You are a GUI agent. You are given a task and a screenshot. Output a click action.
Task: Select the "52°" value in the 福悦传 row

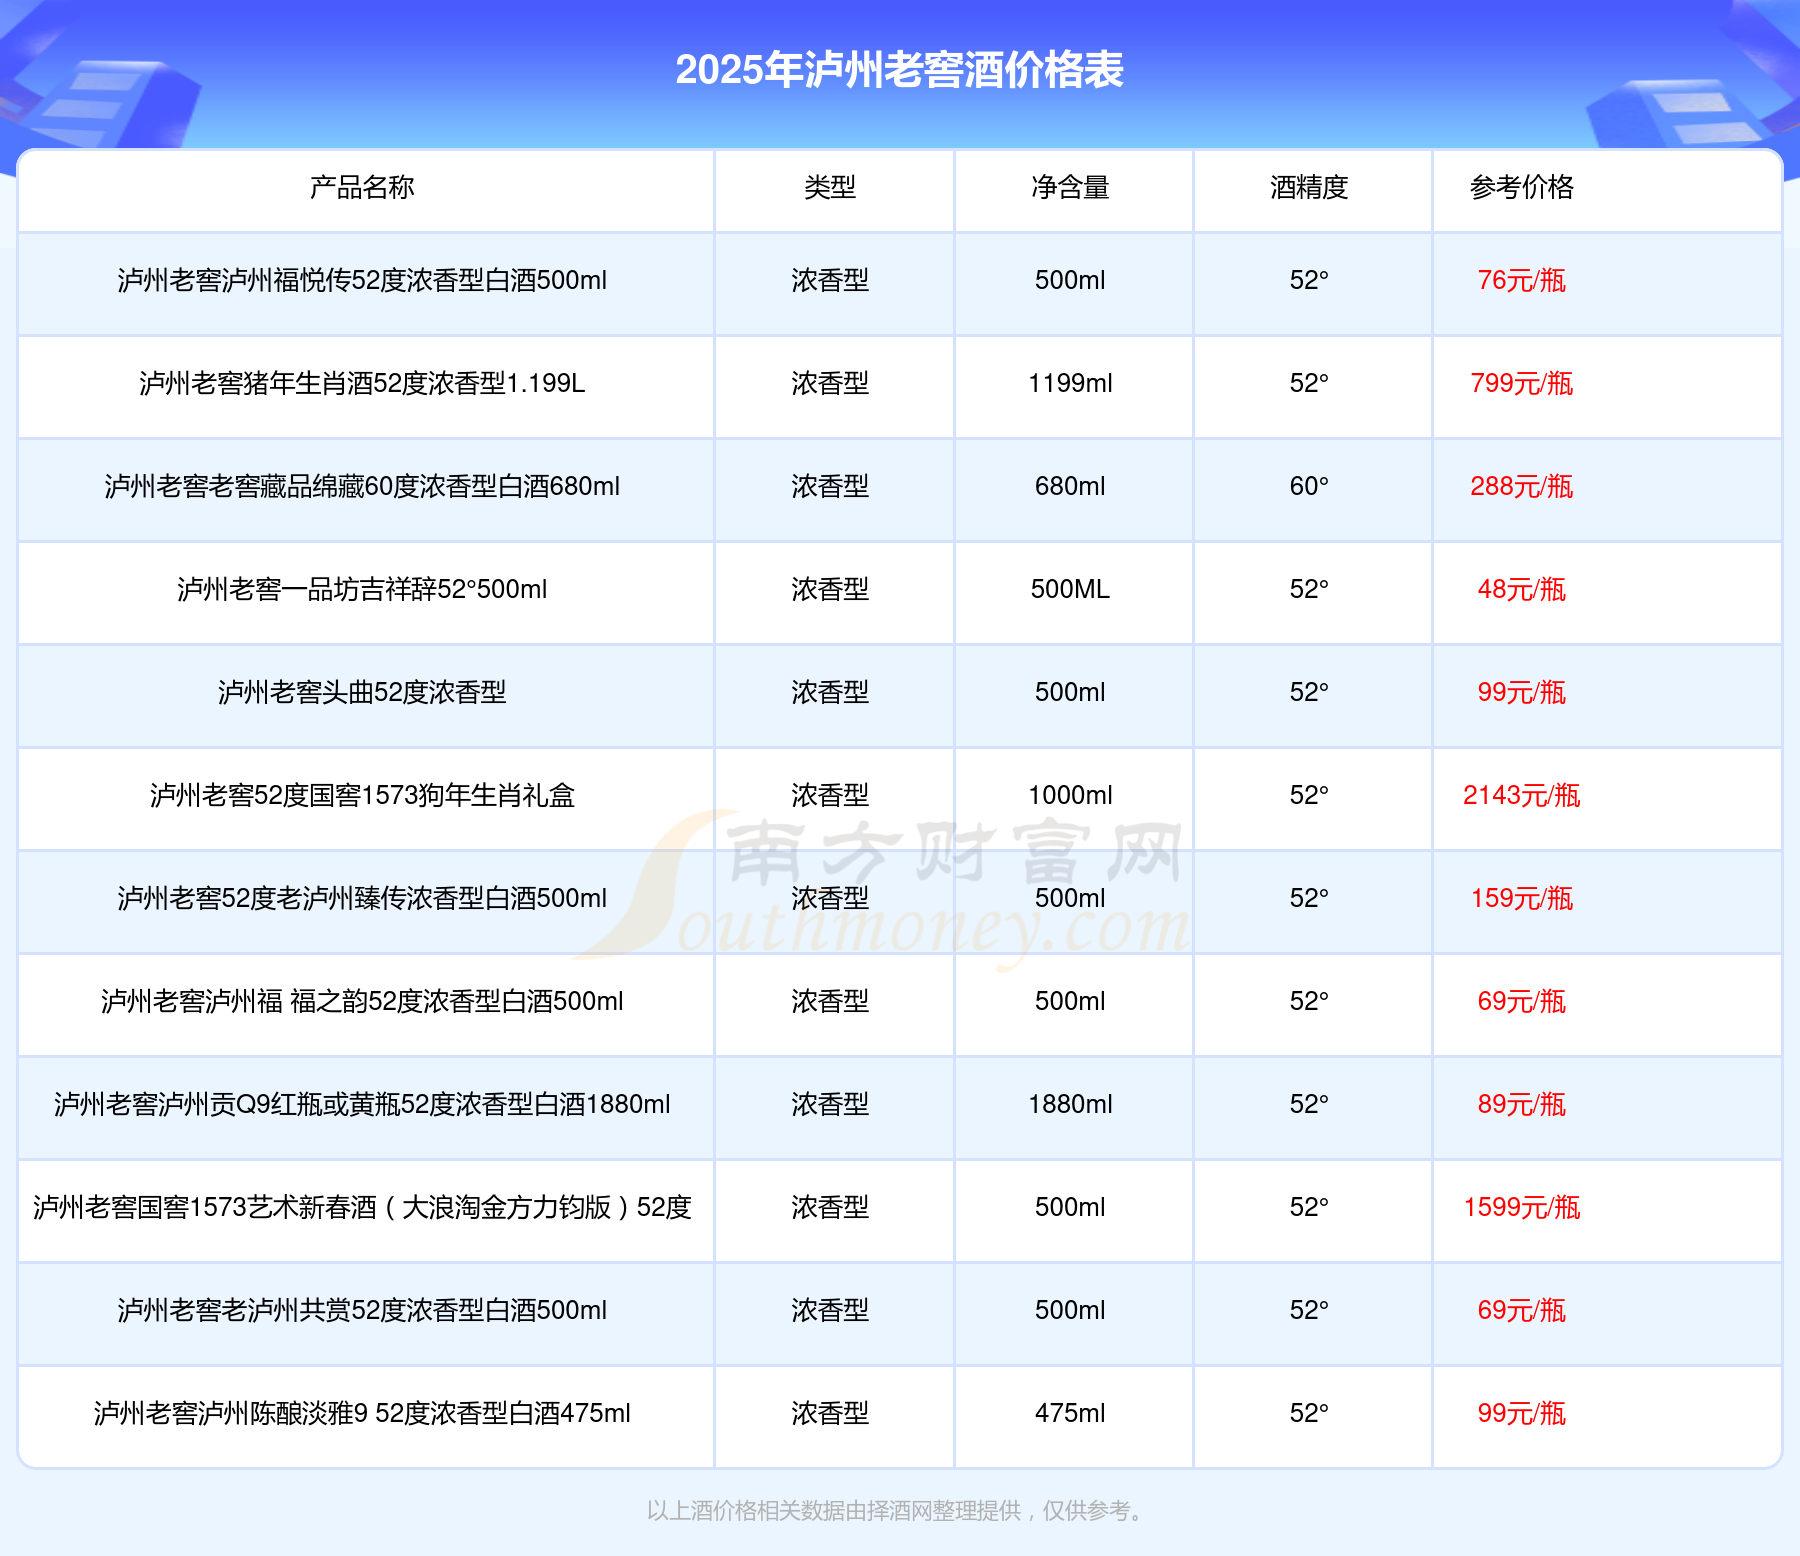pos(1309,280)
